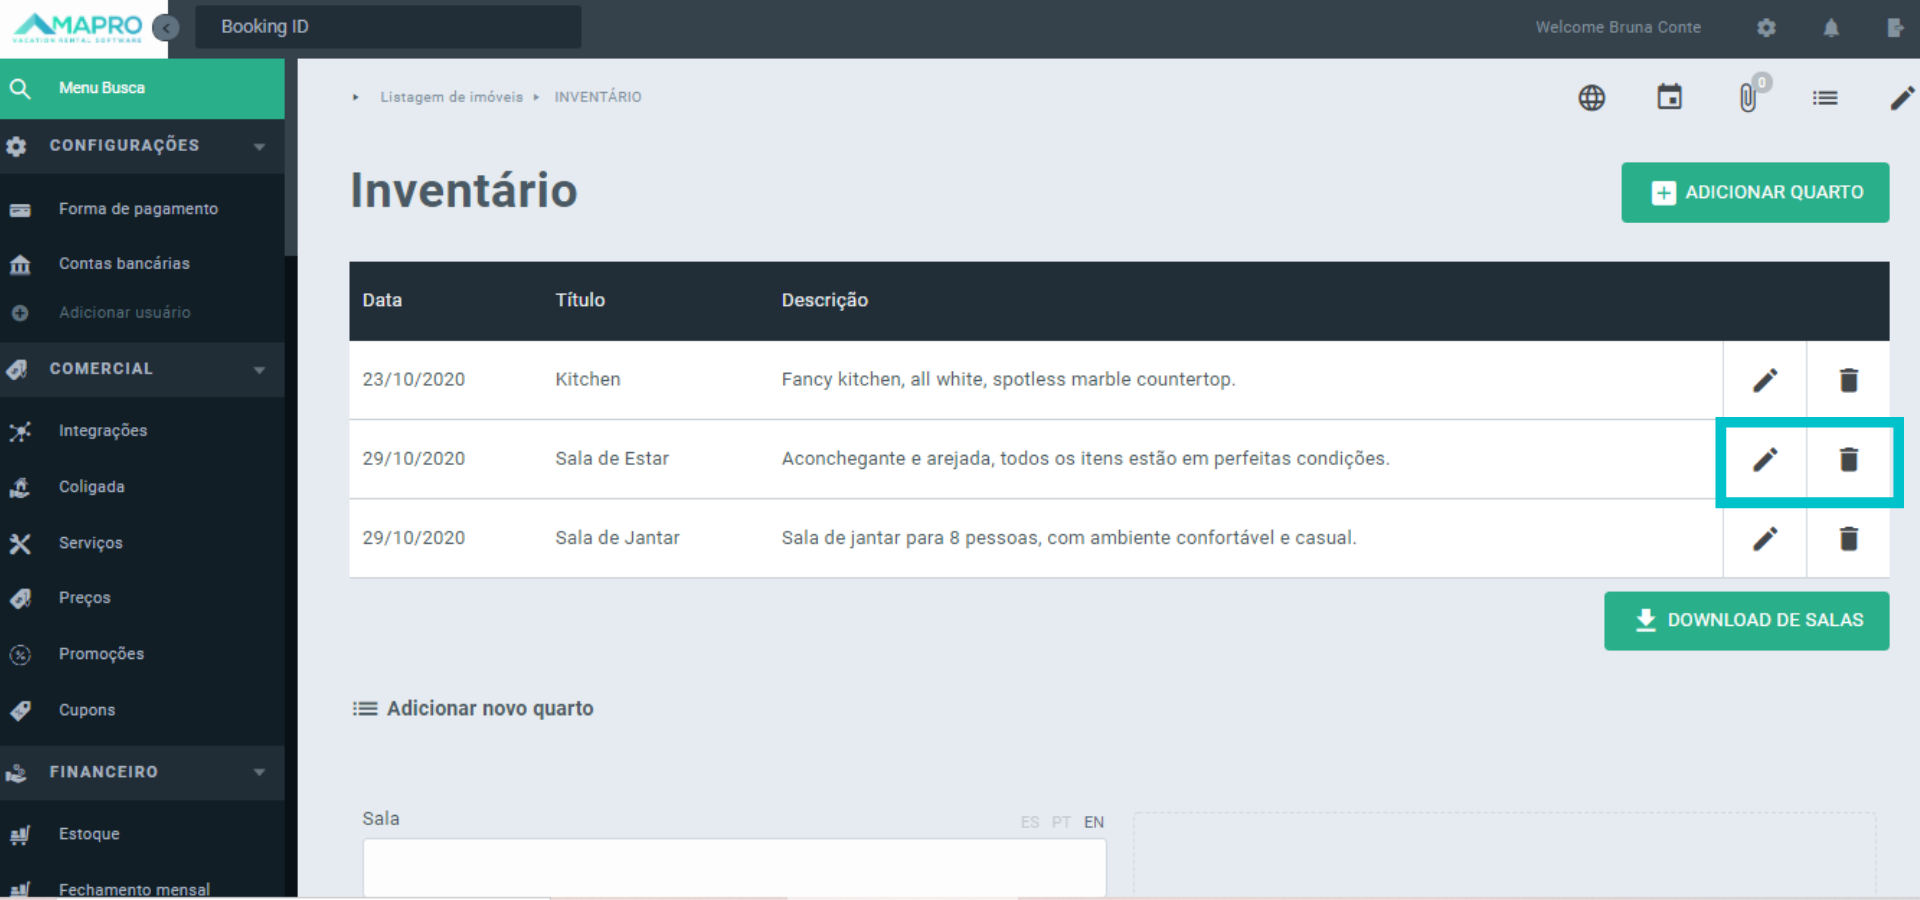This screenshot has width=1920, height=900.
Task: Click the list icon in the top toolbar
Action: pos(1826,97)
